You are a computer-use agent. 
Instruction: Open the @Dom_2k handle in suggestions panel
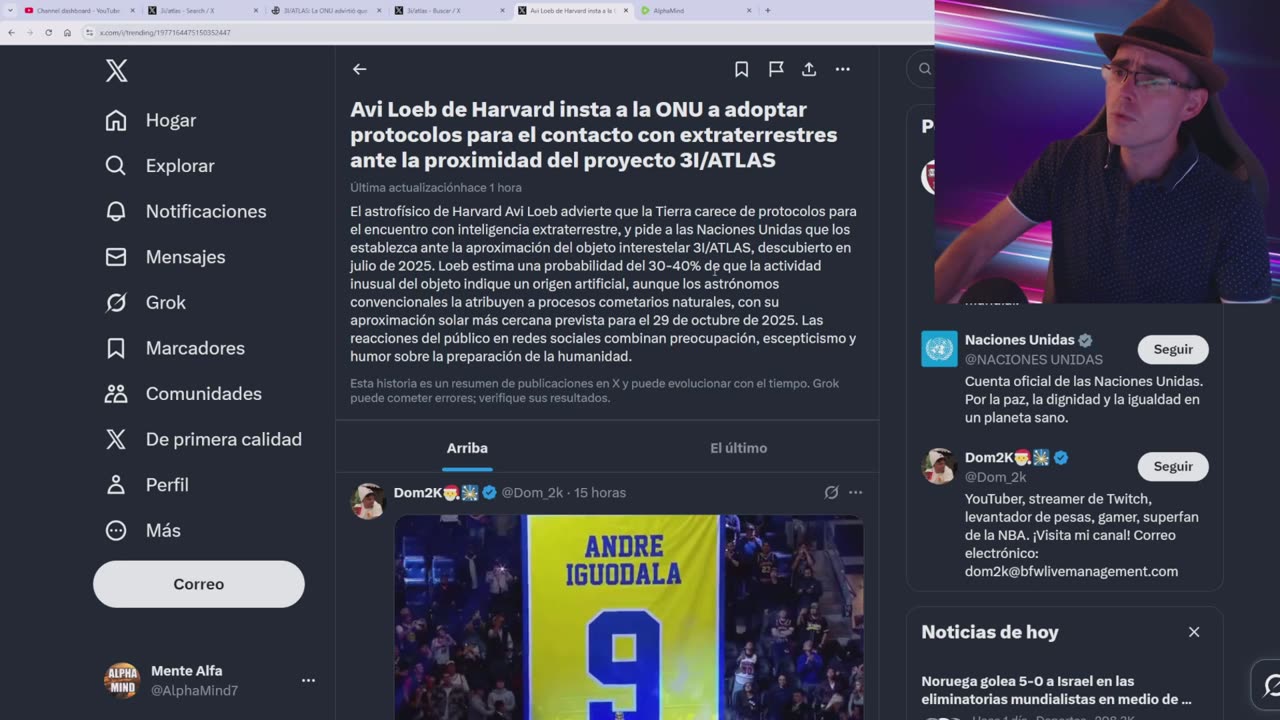click(x=996, y=476)
